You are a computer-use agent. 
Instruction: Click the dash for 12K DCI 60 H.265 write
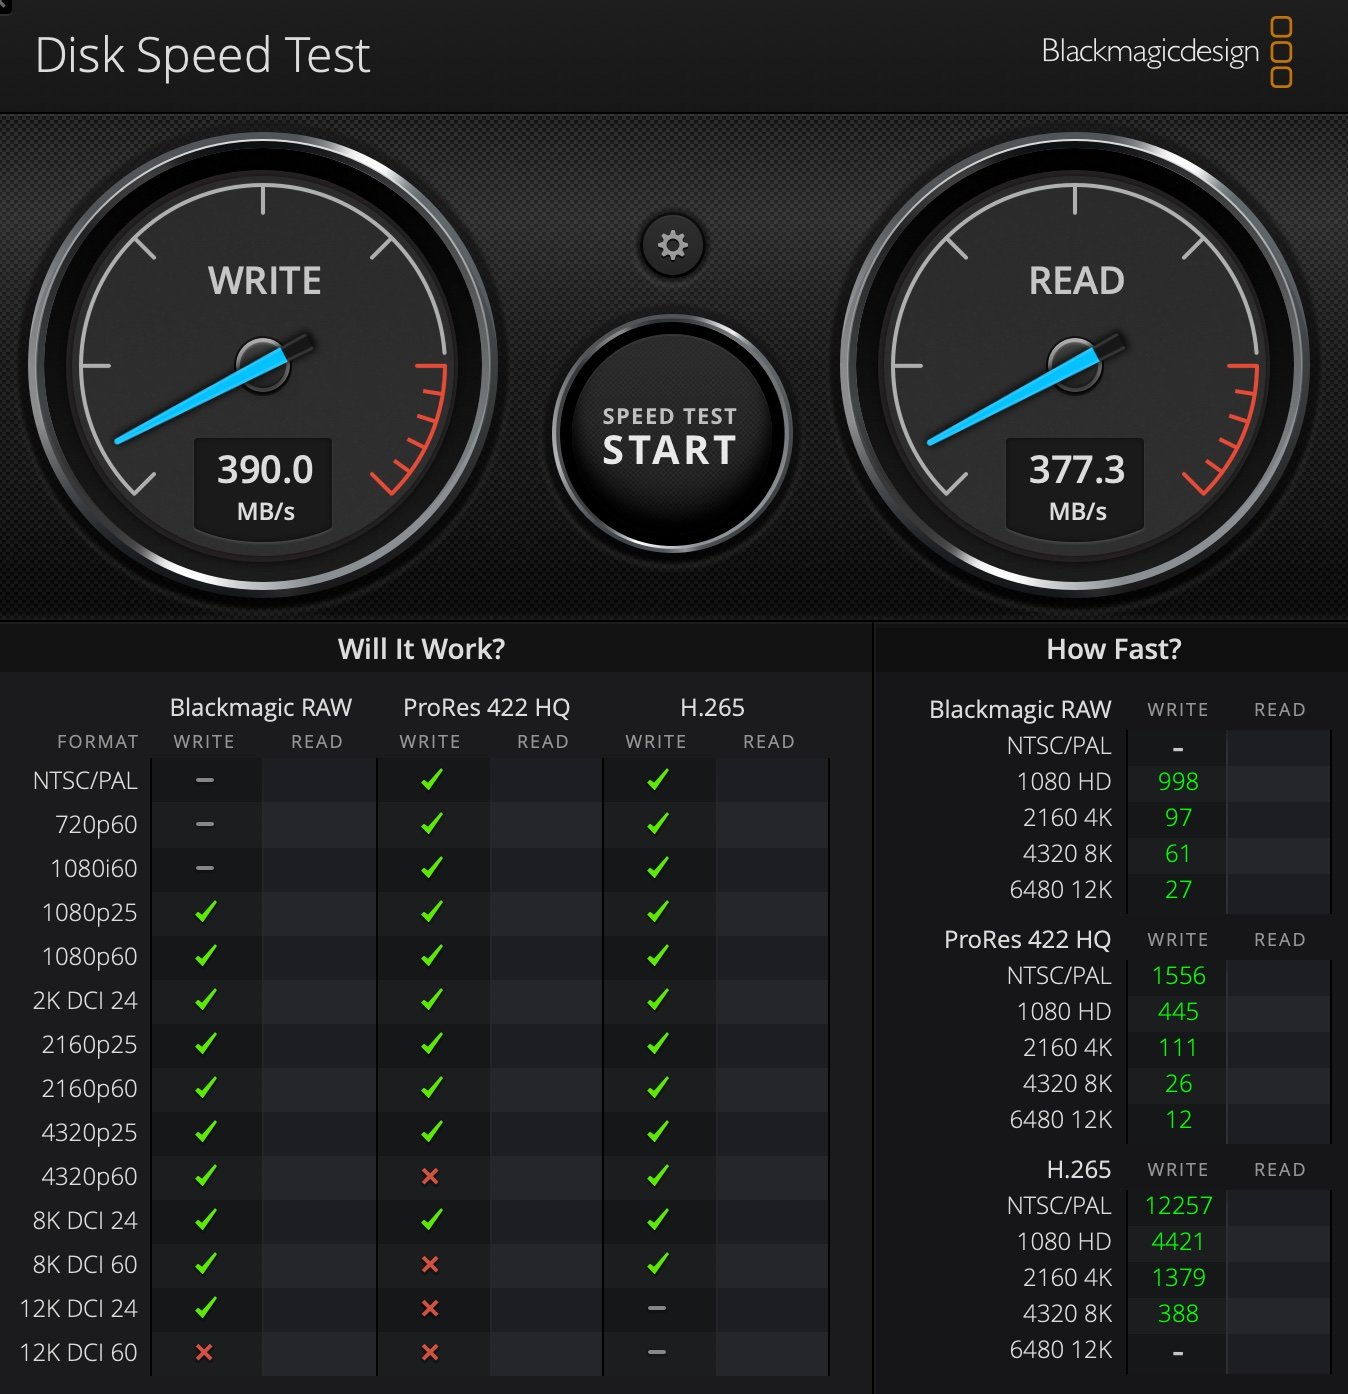coord(657,1352)
